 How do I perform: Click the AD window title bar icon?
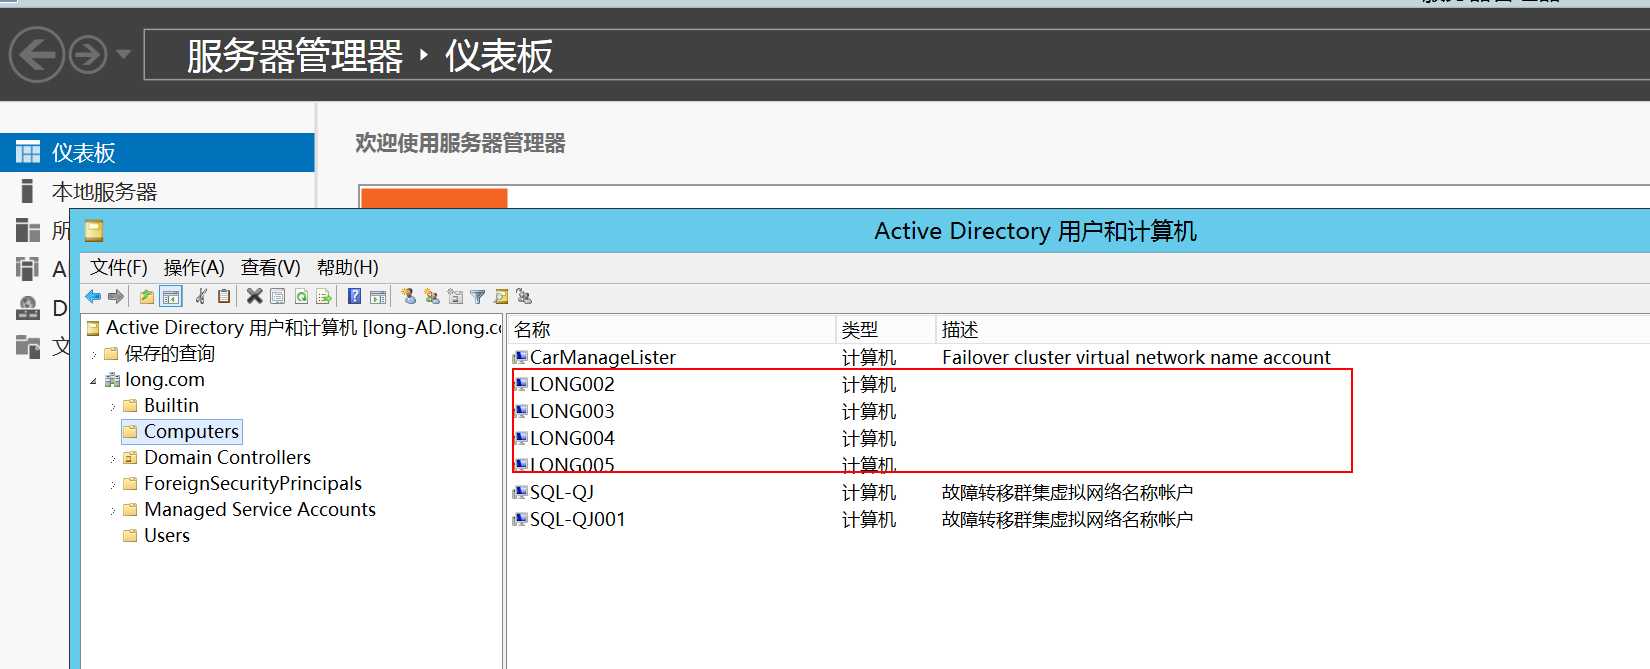coord(94,231)
